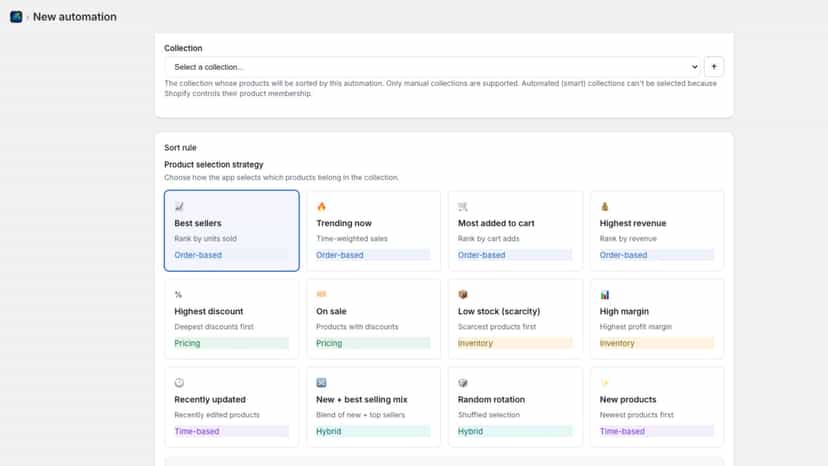Click the Inventory tag on High margin
Screen dimensions: 828x466
(617, 343)
